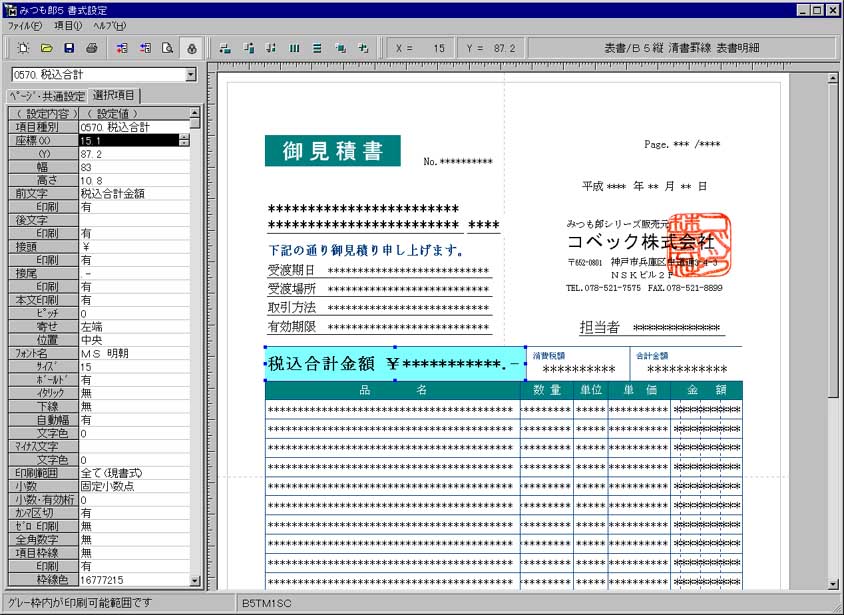Screen dimensions: 844x615
Task: Click the Save floppy disk icon
Action: [x=69, y=48]
